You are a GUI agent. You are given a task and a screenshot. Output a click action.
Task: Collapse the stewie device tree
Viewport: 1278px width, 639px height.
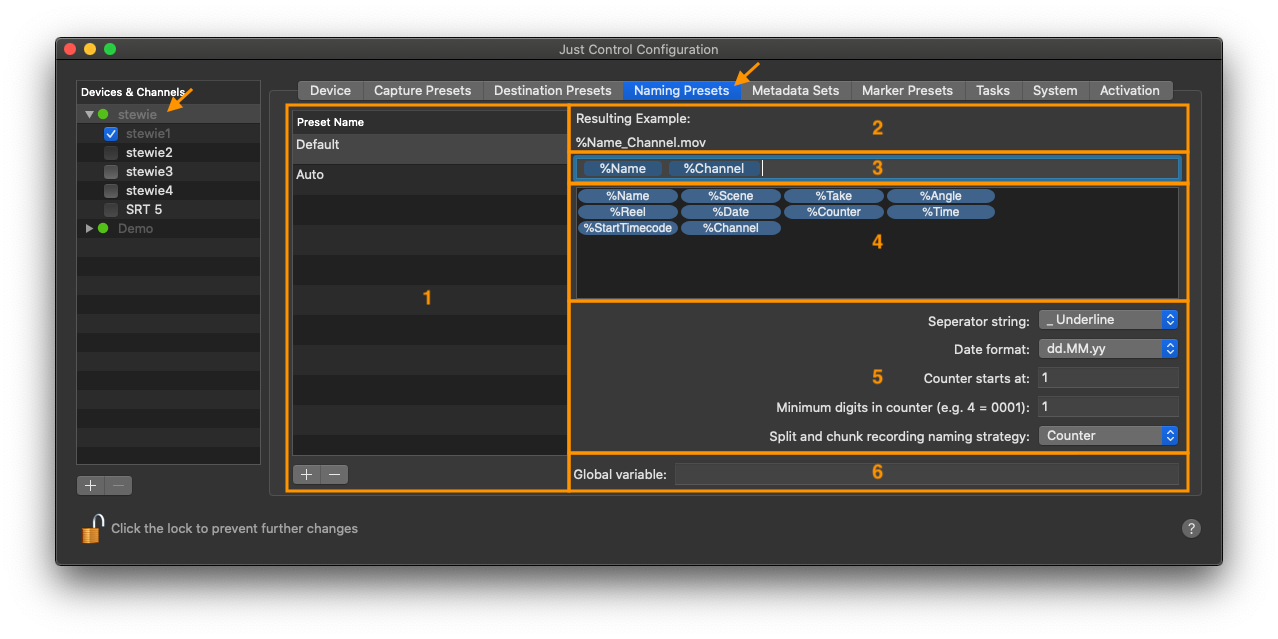point(89,114)
